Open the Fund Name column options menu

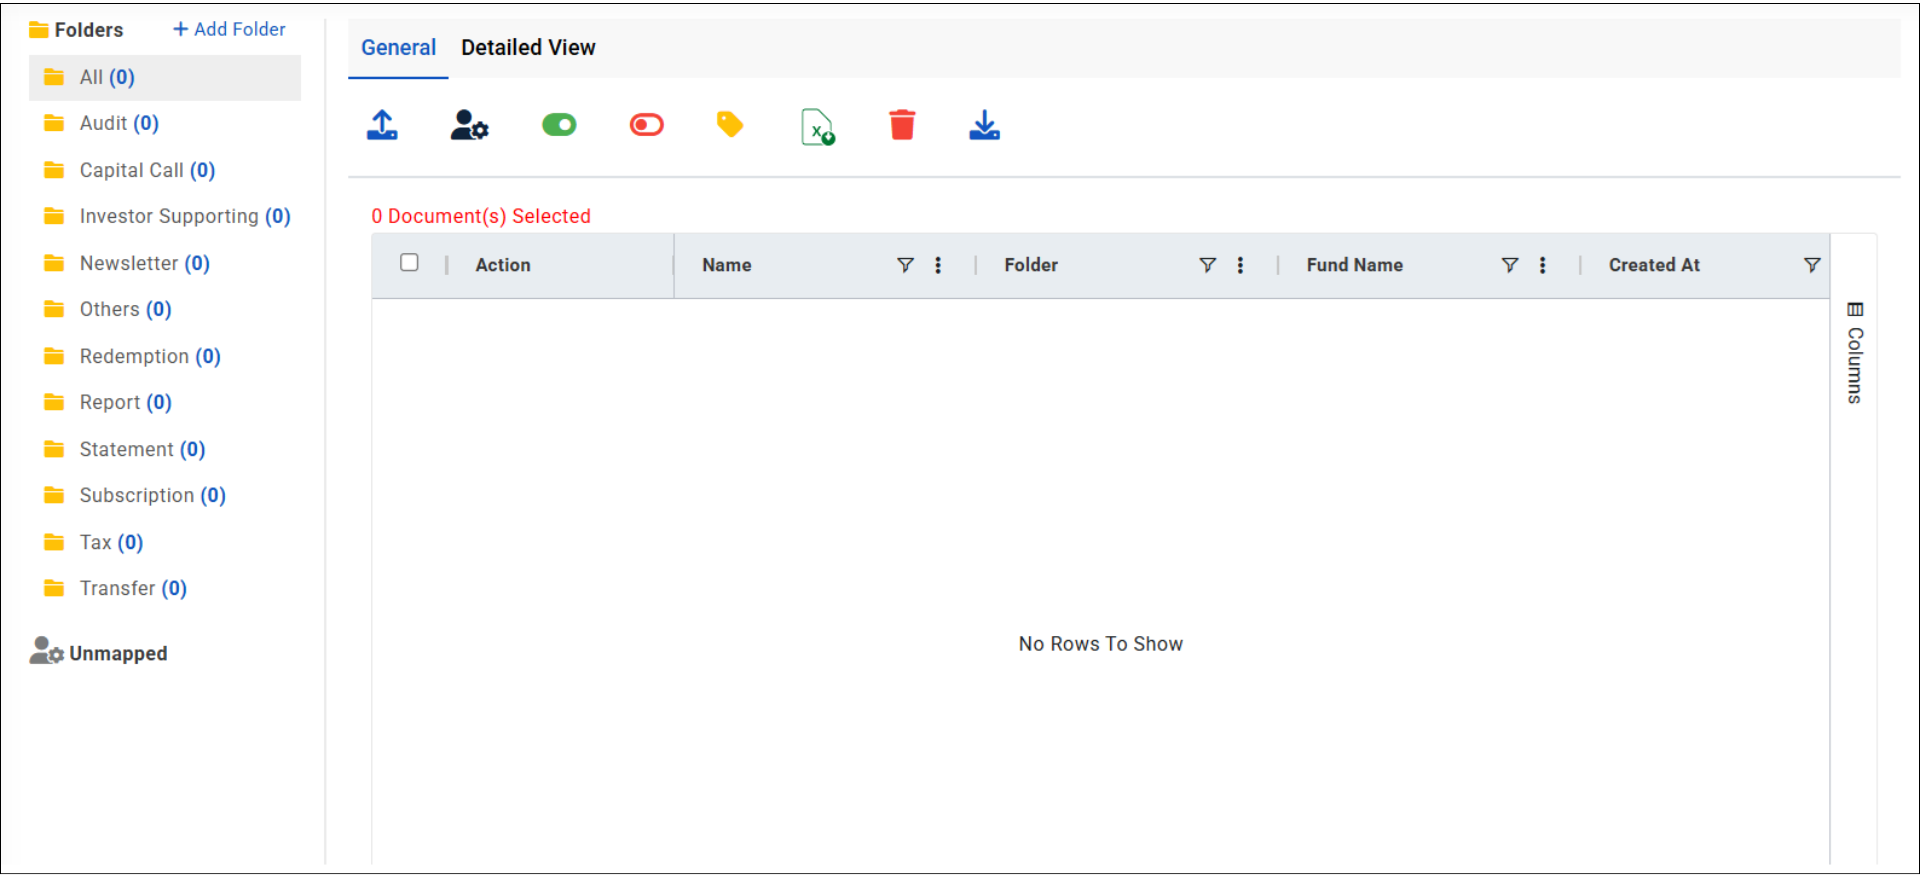[x=1542, y=265]
